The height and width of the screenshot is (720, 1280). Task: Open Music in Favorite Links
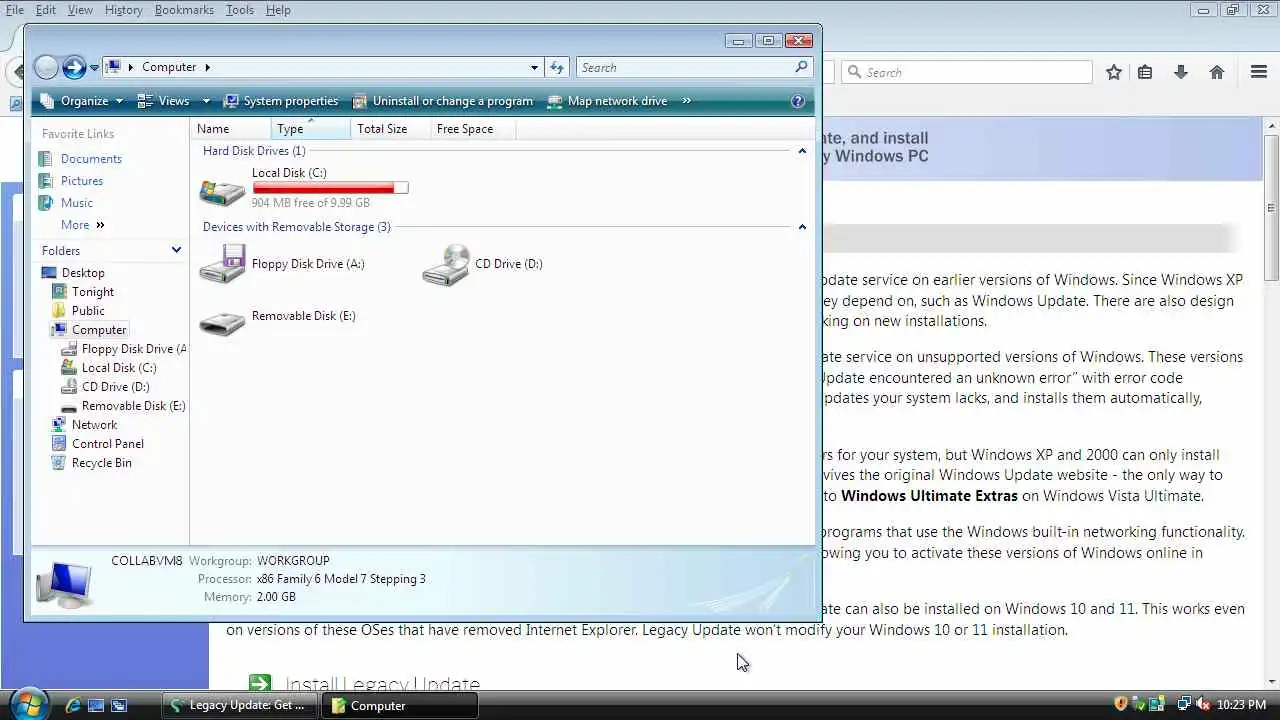[x=77, y=203]
